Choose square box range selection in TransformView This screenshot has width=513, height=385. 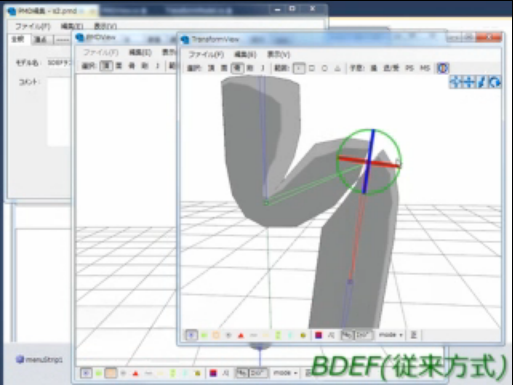pyautogui.click(x=312, y=68)
